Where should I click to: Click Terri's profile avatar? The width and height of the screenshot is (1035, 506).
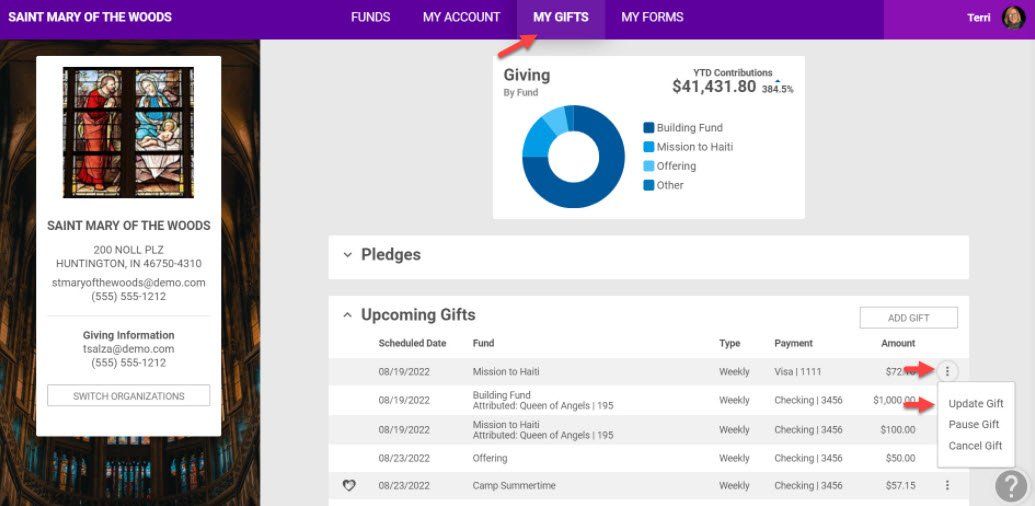click(x=1013, y=18)
